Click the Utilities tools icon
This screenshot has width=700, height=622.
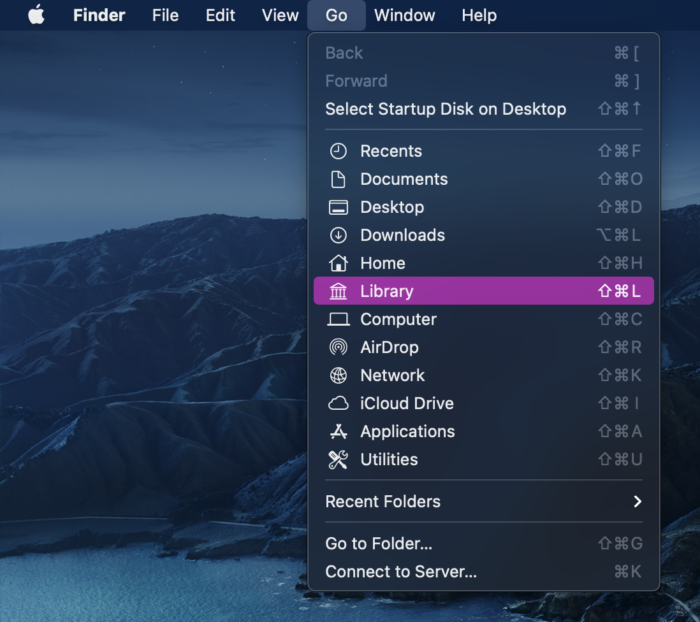[338, 459]
